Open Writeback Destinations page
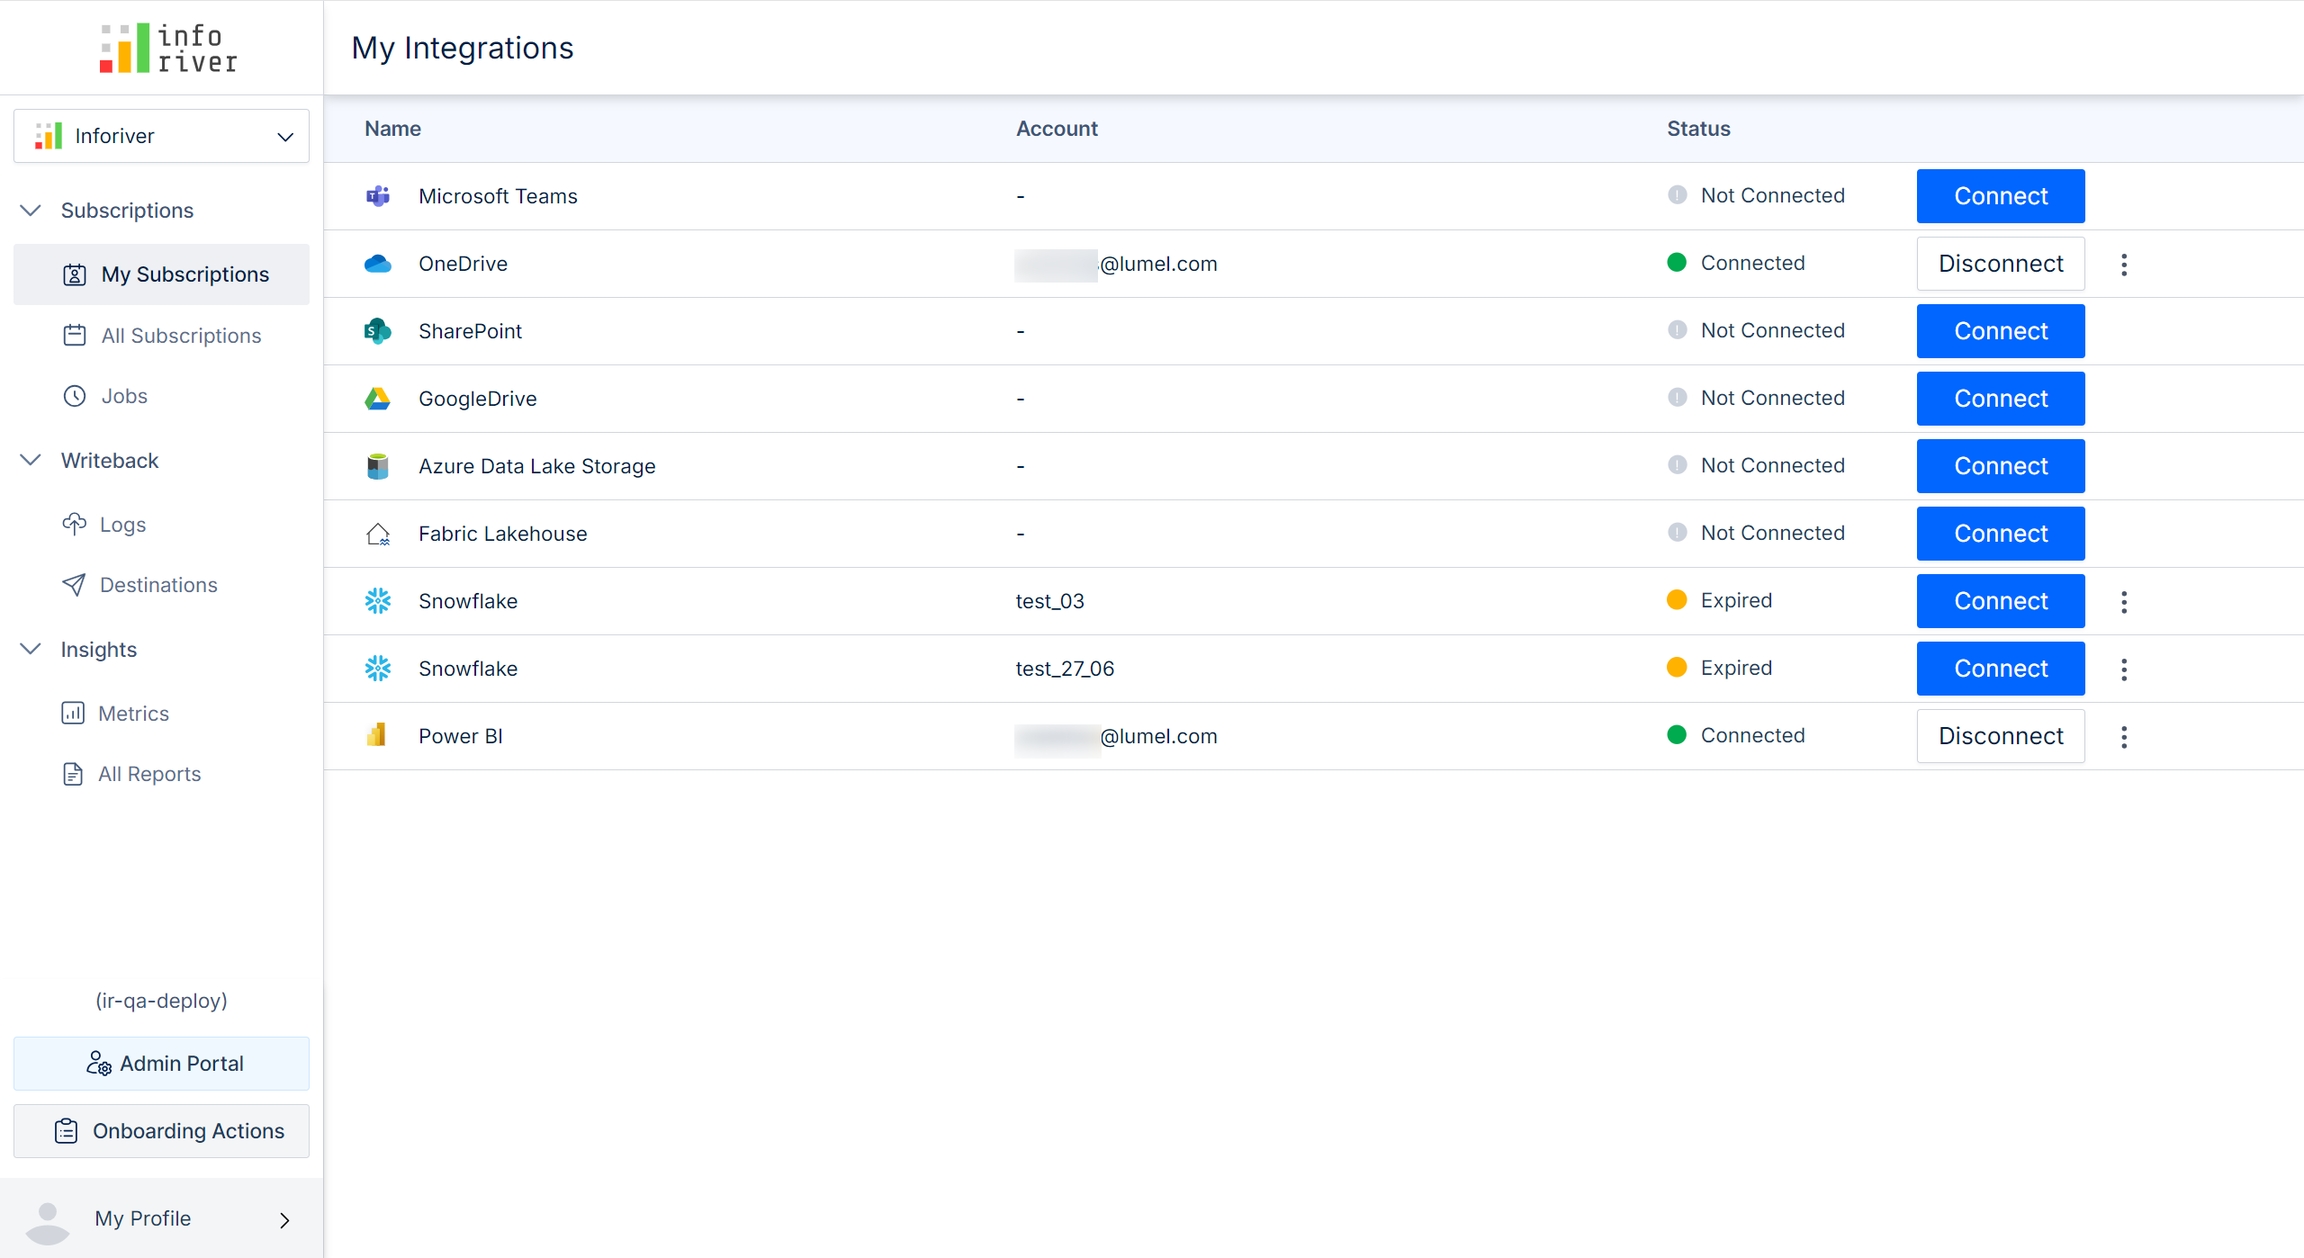This screenshot has width=2304, height=1258. [158, 585]
